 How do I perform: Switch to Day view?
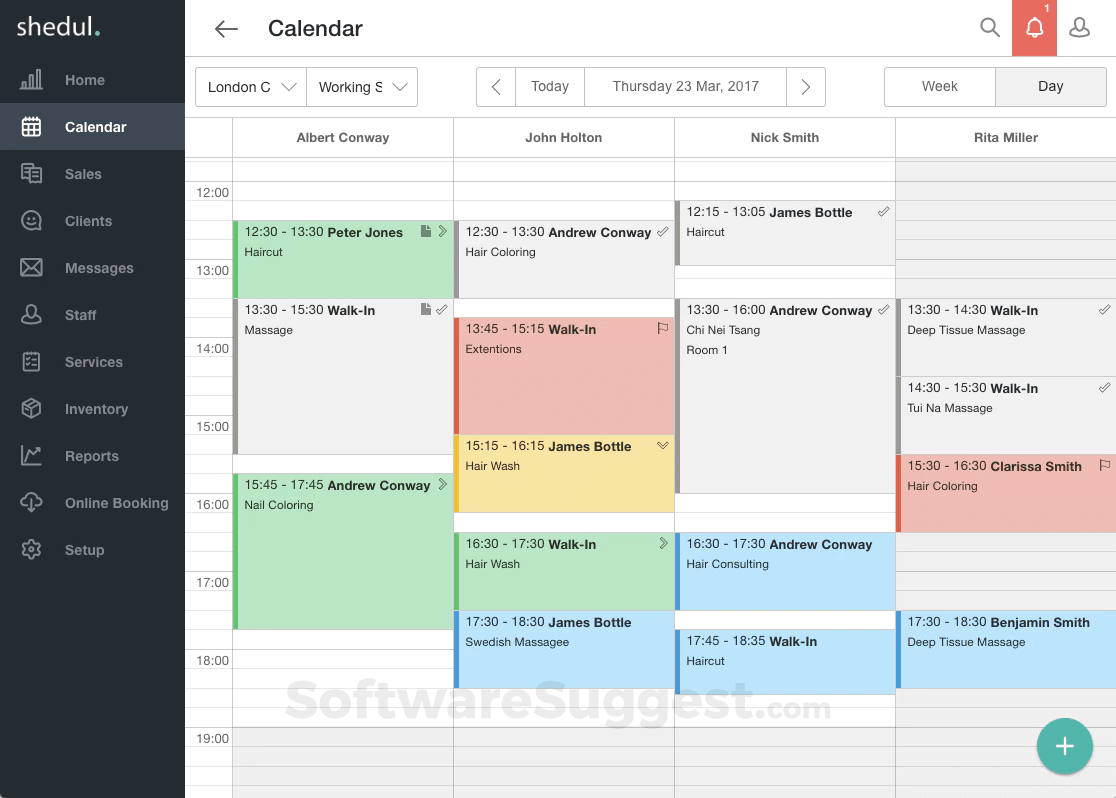point(1050,87)
